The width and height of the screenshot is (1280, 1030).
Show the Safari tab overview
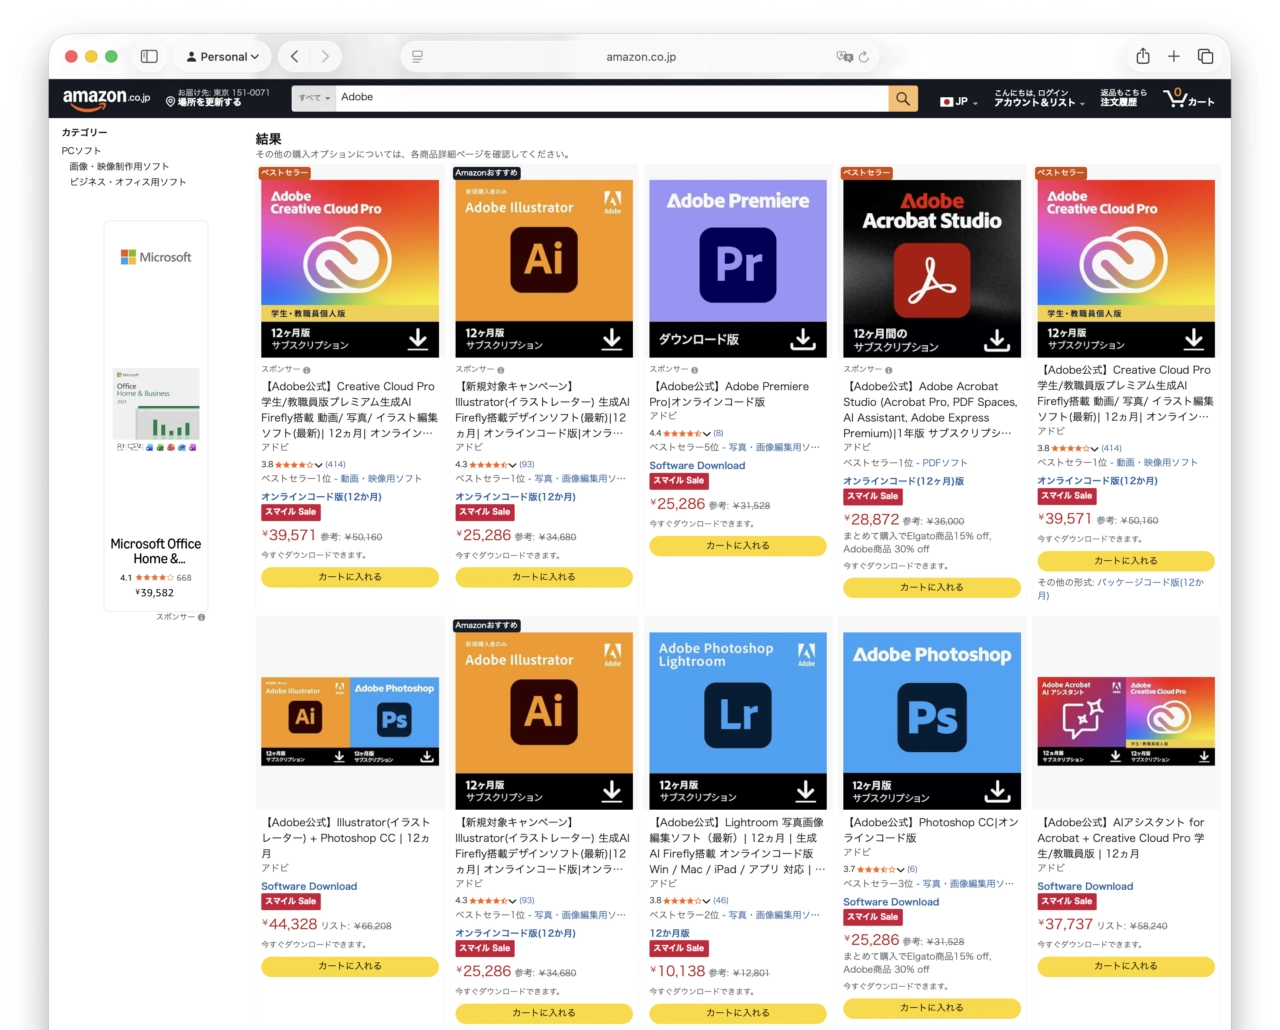click(1206, 57)
